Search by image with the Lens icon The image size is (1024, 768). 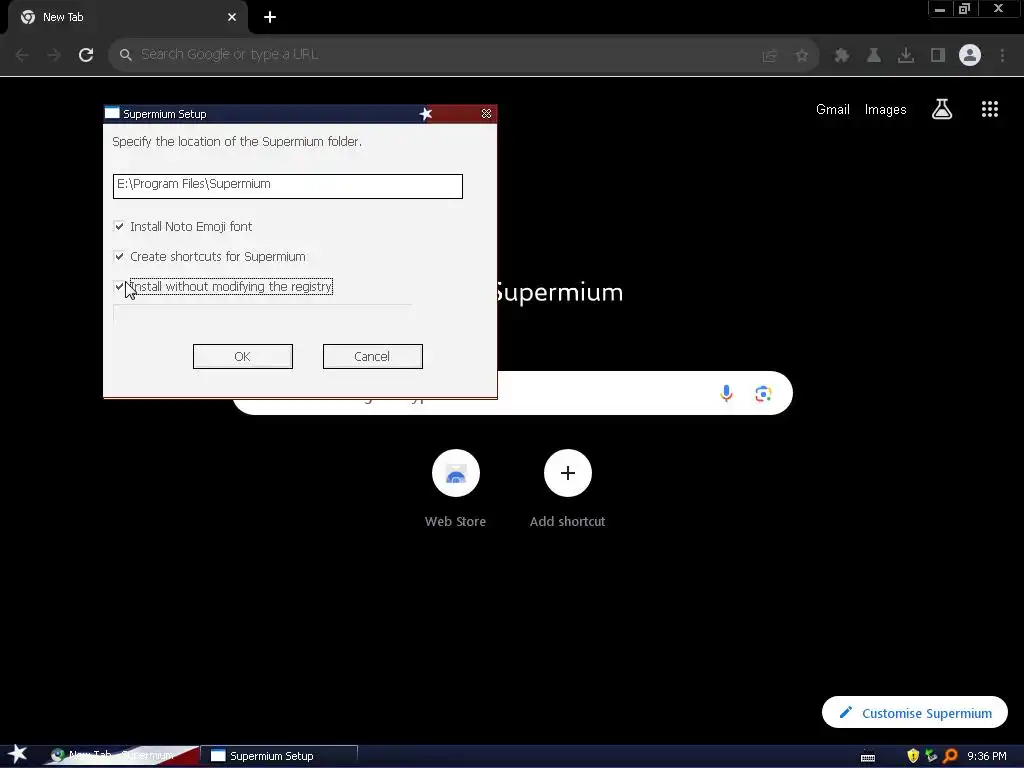(763, 394)
